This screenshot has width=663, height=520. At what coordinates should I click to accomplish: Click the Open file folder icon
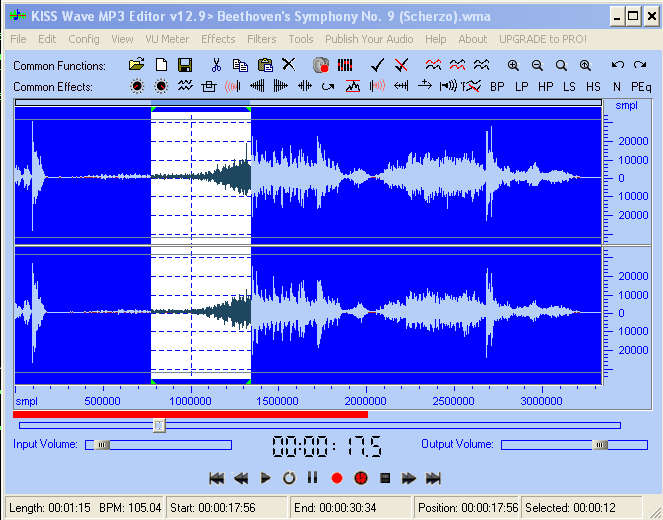(136, 65)
